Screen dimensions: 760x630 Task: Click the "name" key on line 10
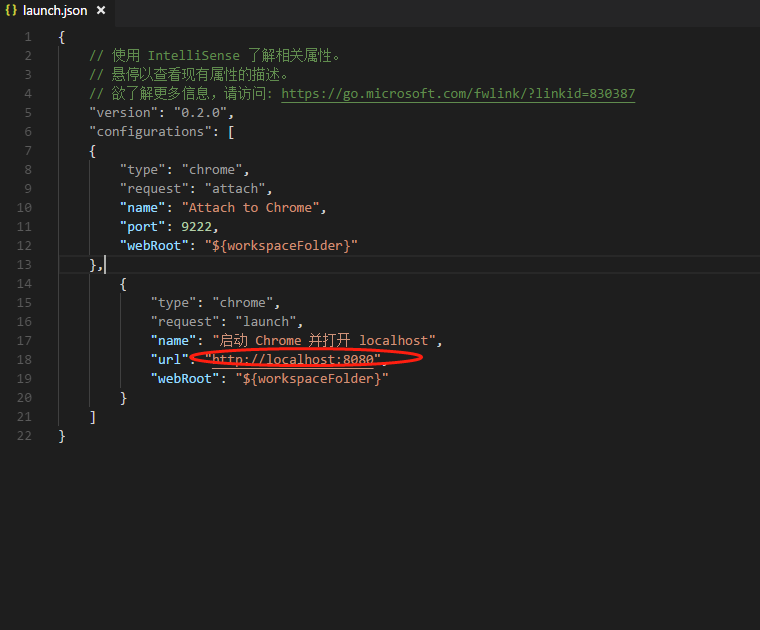[x=142, y=207]
